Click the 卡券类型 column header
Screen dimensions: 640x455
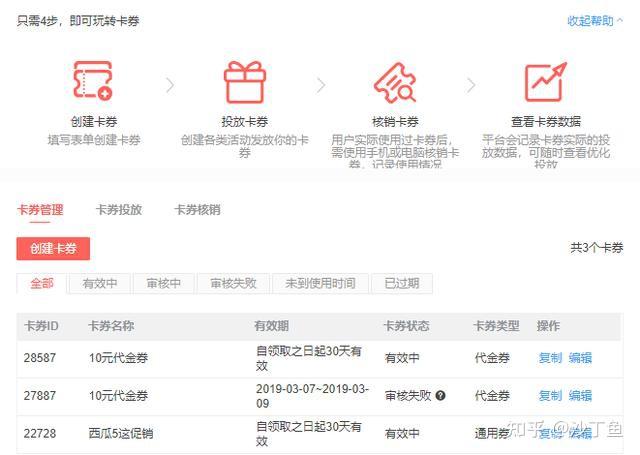coord(496,326)
